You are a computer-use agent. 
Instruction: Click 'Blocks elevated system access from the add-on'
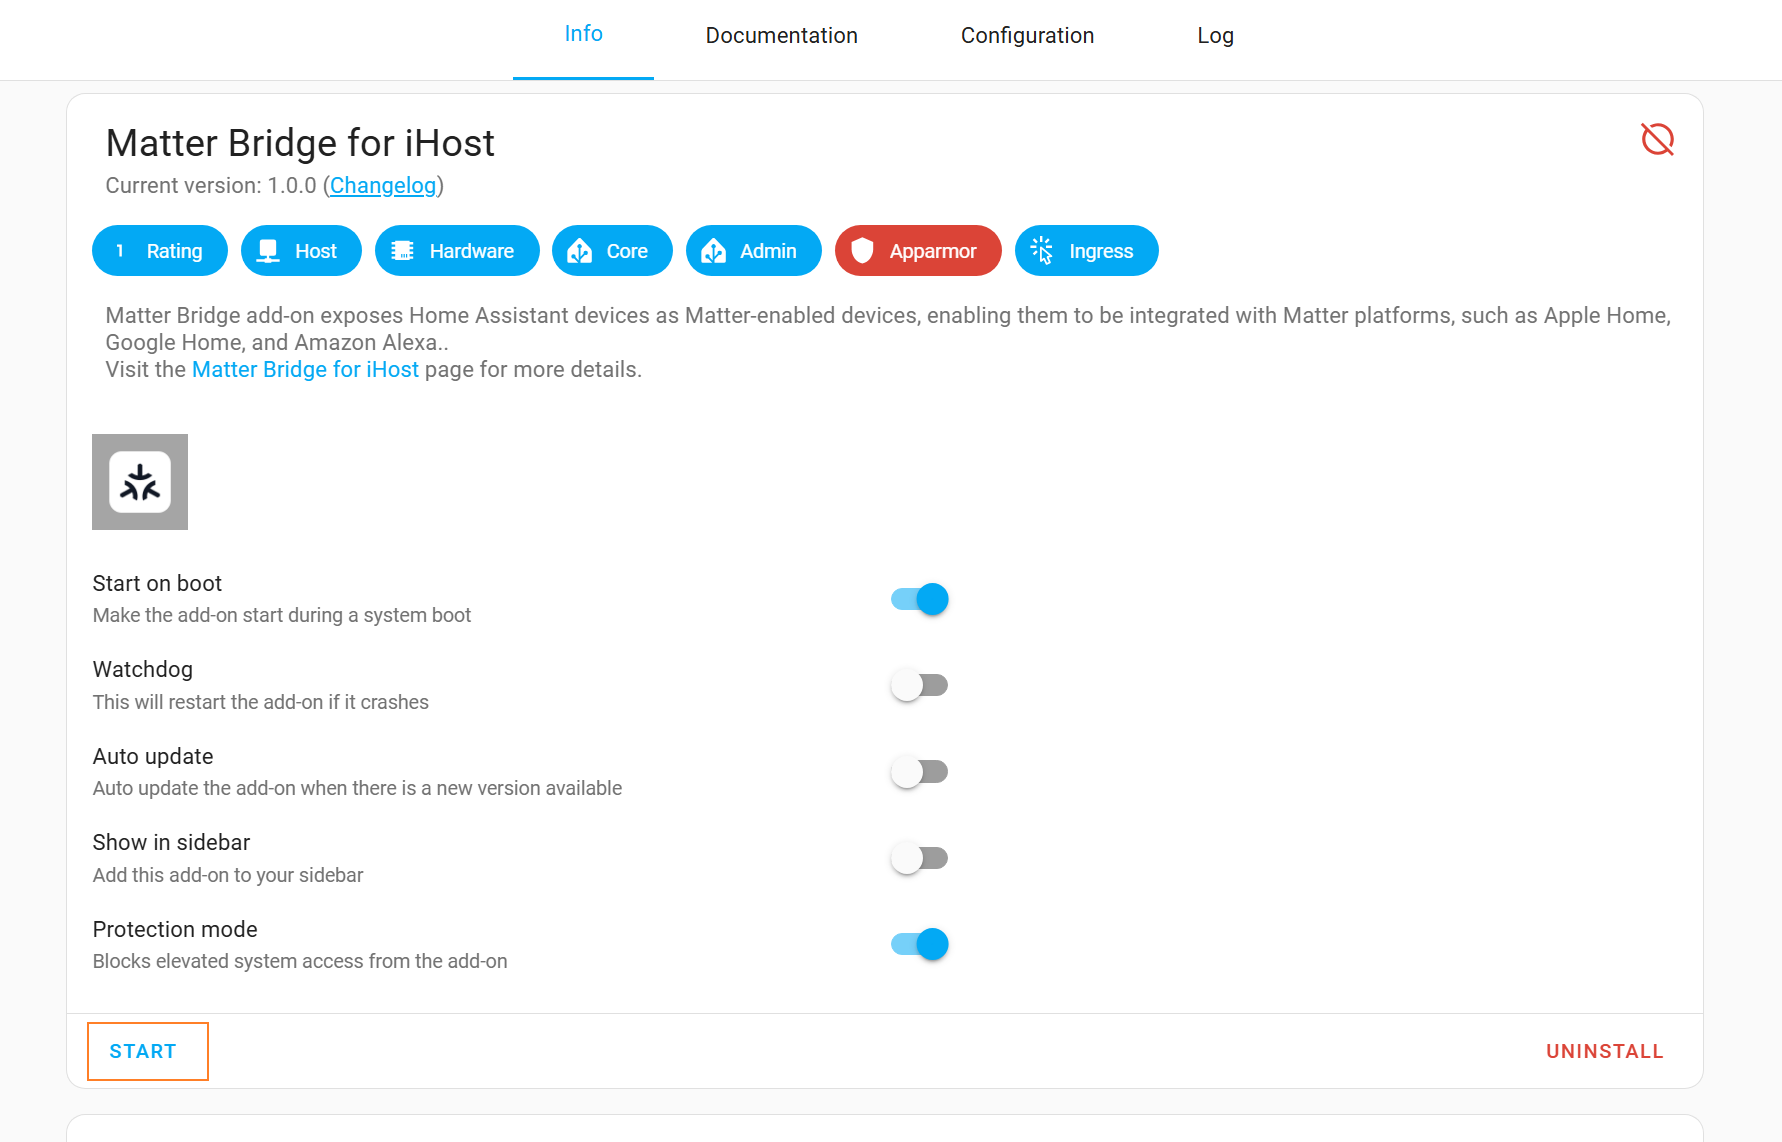click(x=300, y=961)
